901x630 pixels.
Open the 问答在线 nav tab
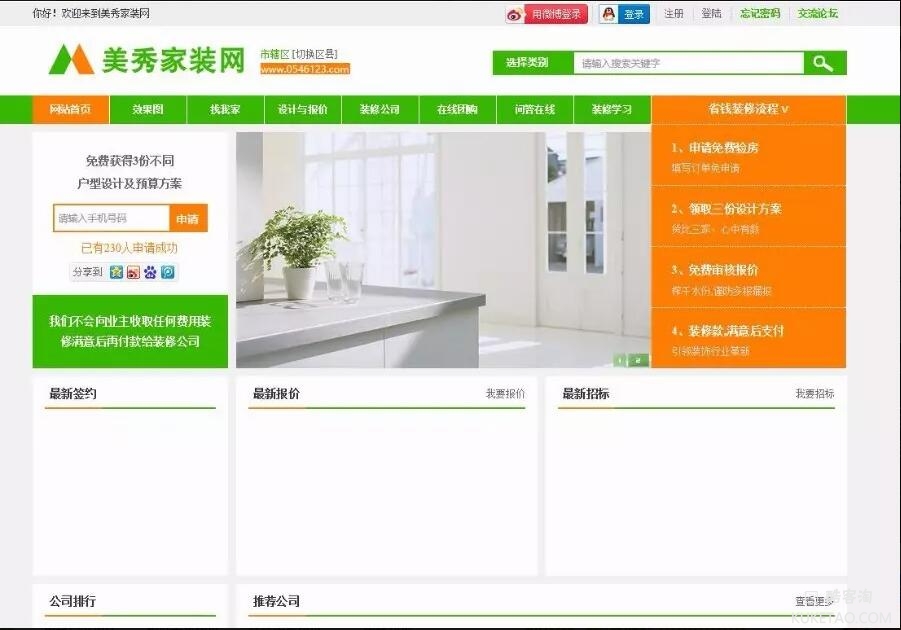pyautogui.click(x=535, y=109)
